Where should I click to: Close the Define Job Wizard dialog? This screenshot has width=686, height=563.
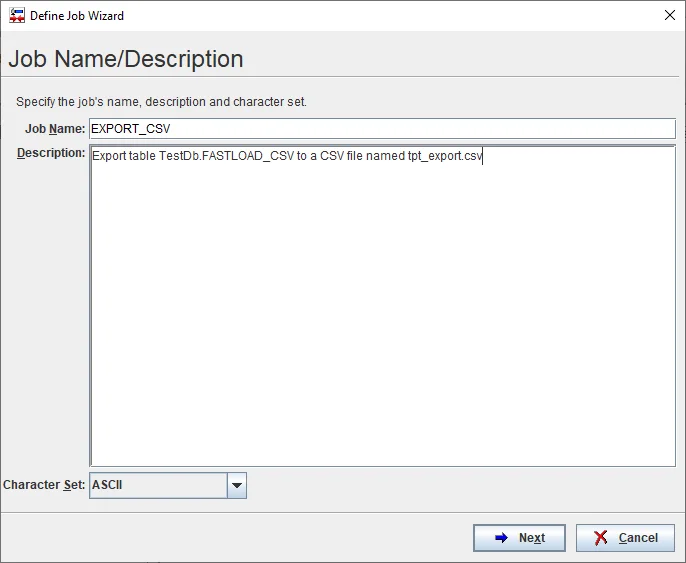coord(669,16)
